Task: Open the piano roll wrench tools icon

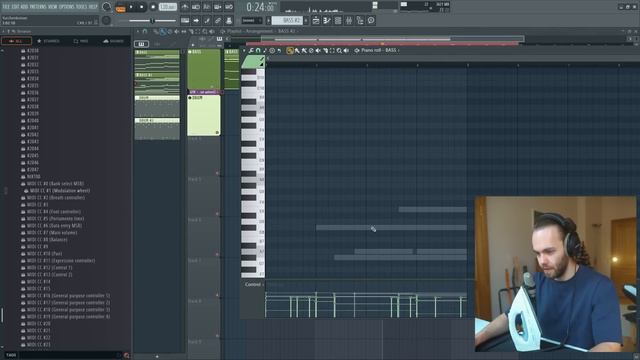Action: pyautogui.click(x=251, y=51)
